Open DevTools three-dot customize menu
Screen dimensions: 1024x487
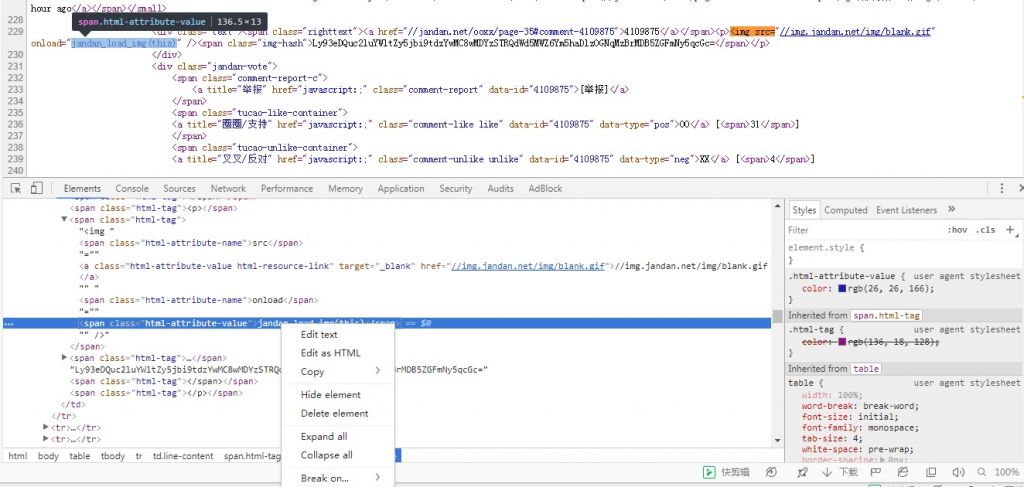click(1001, 188)
